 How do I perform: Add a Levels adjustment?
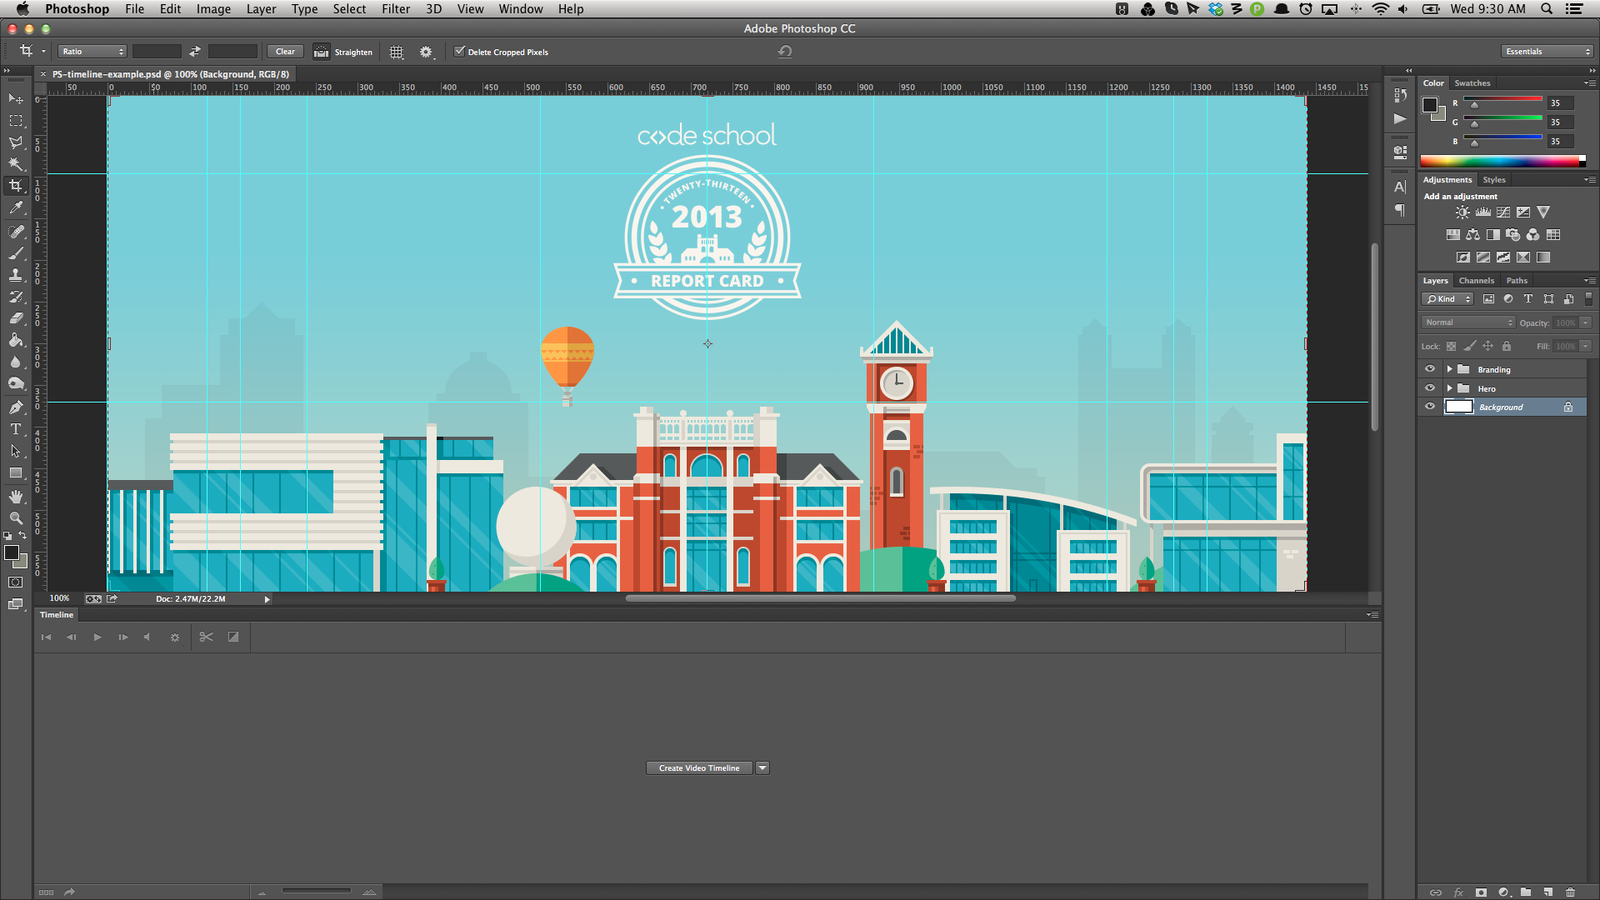[x=1483, y=212]
